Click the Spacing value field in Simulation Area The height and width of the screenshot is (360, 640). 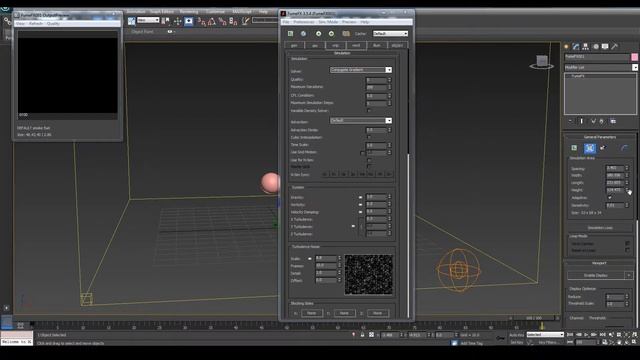[x=615, y=168]
